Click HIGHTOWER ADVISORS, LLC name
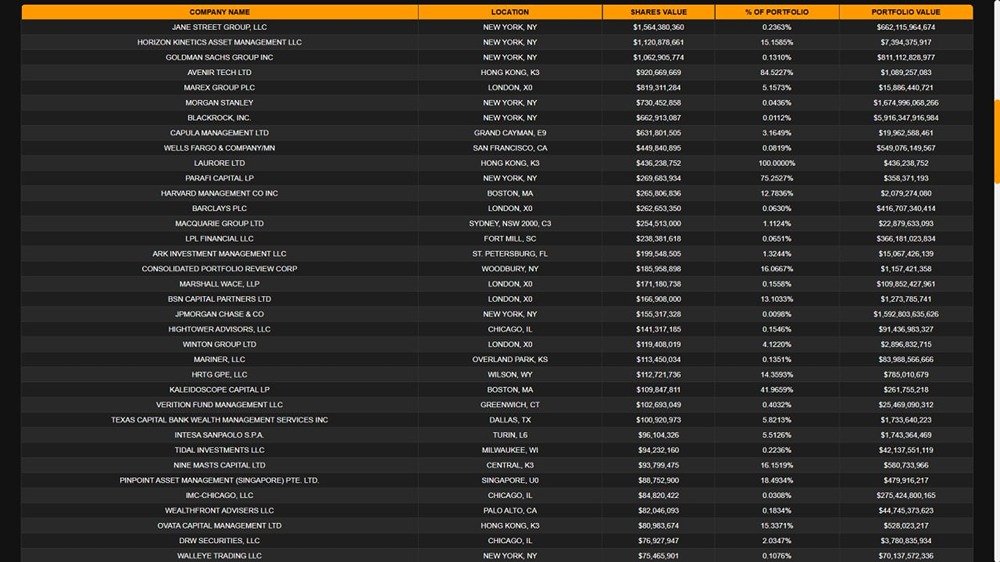The width and height of the screenshot is (1000, 562). pyautogui.click(x=219, y=329)
